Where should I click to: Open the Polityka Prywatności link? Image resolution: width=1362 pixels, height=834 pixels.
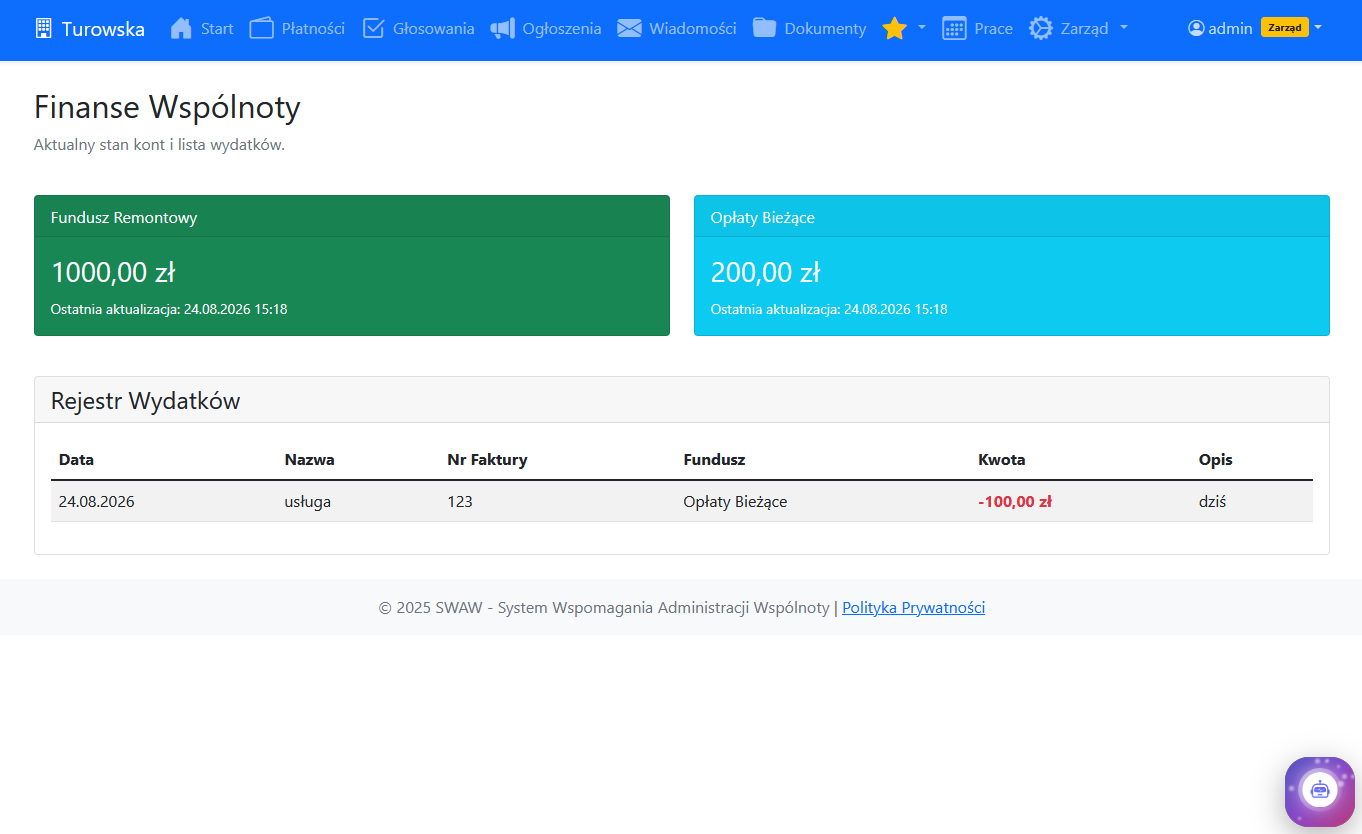tap(913, 607)
